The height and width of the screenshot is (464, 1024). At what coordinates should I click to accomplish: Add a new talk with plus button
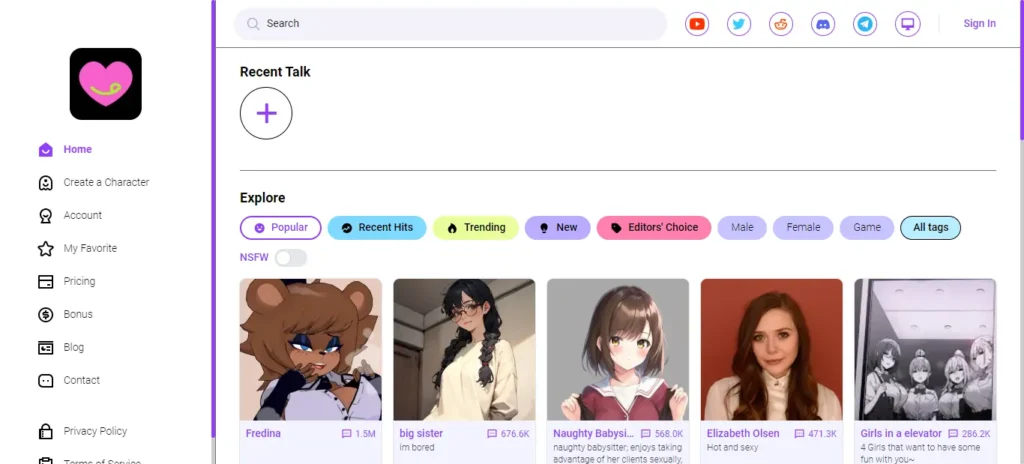coord(266,113)
